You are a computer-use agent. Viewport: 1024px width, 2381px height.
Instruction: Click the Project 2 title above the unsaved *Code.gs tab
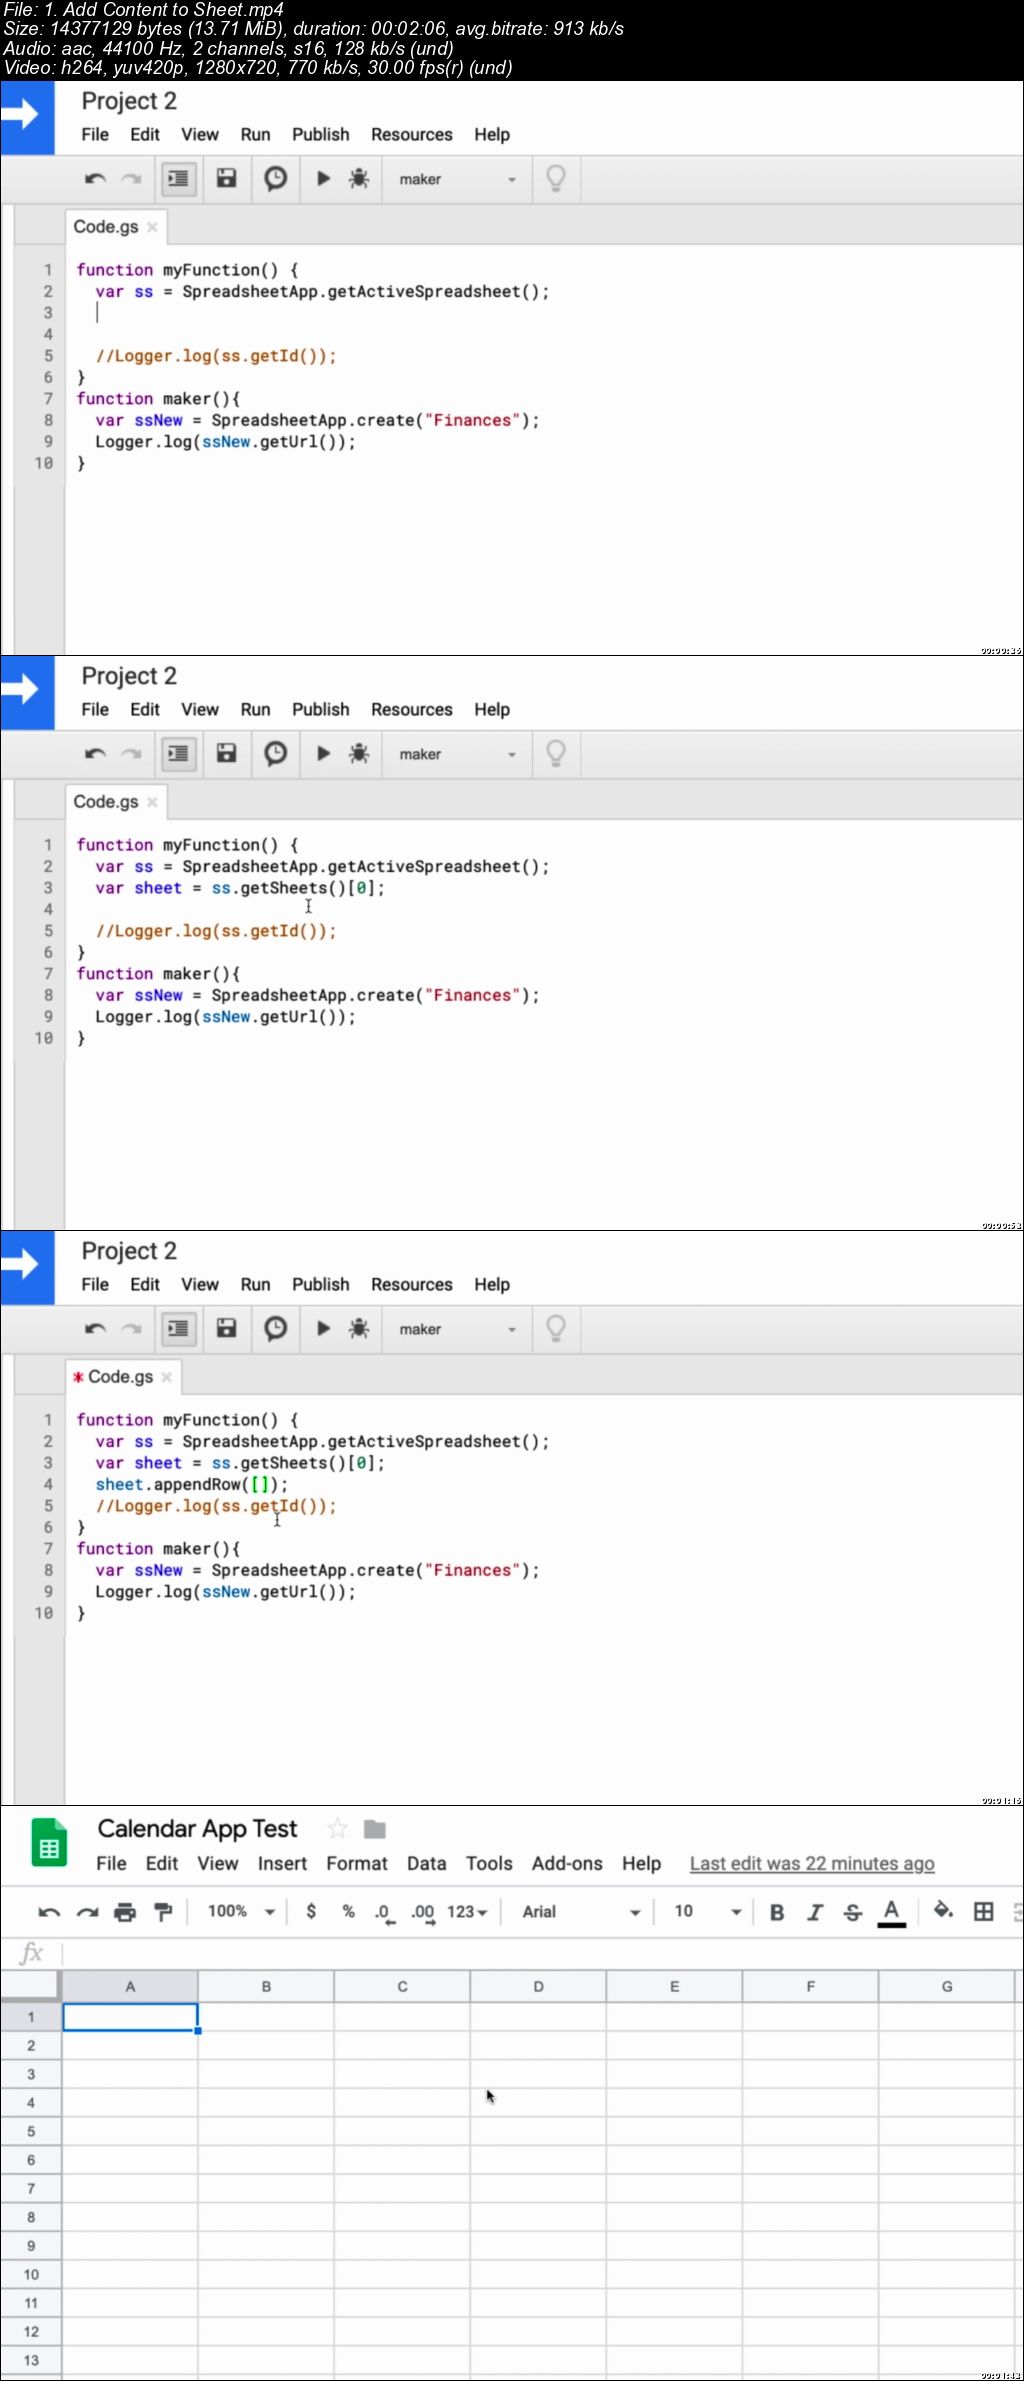click(129, 1251)
